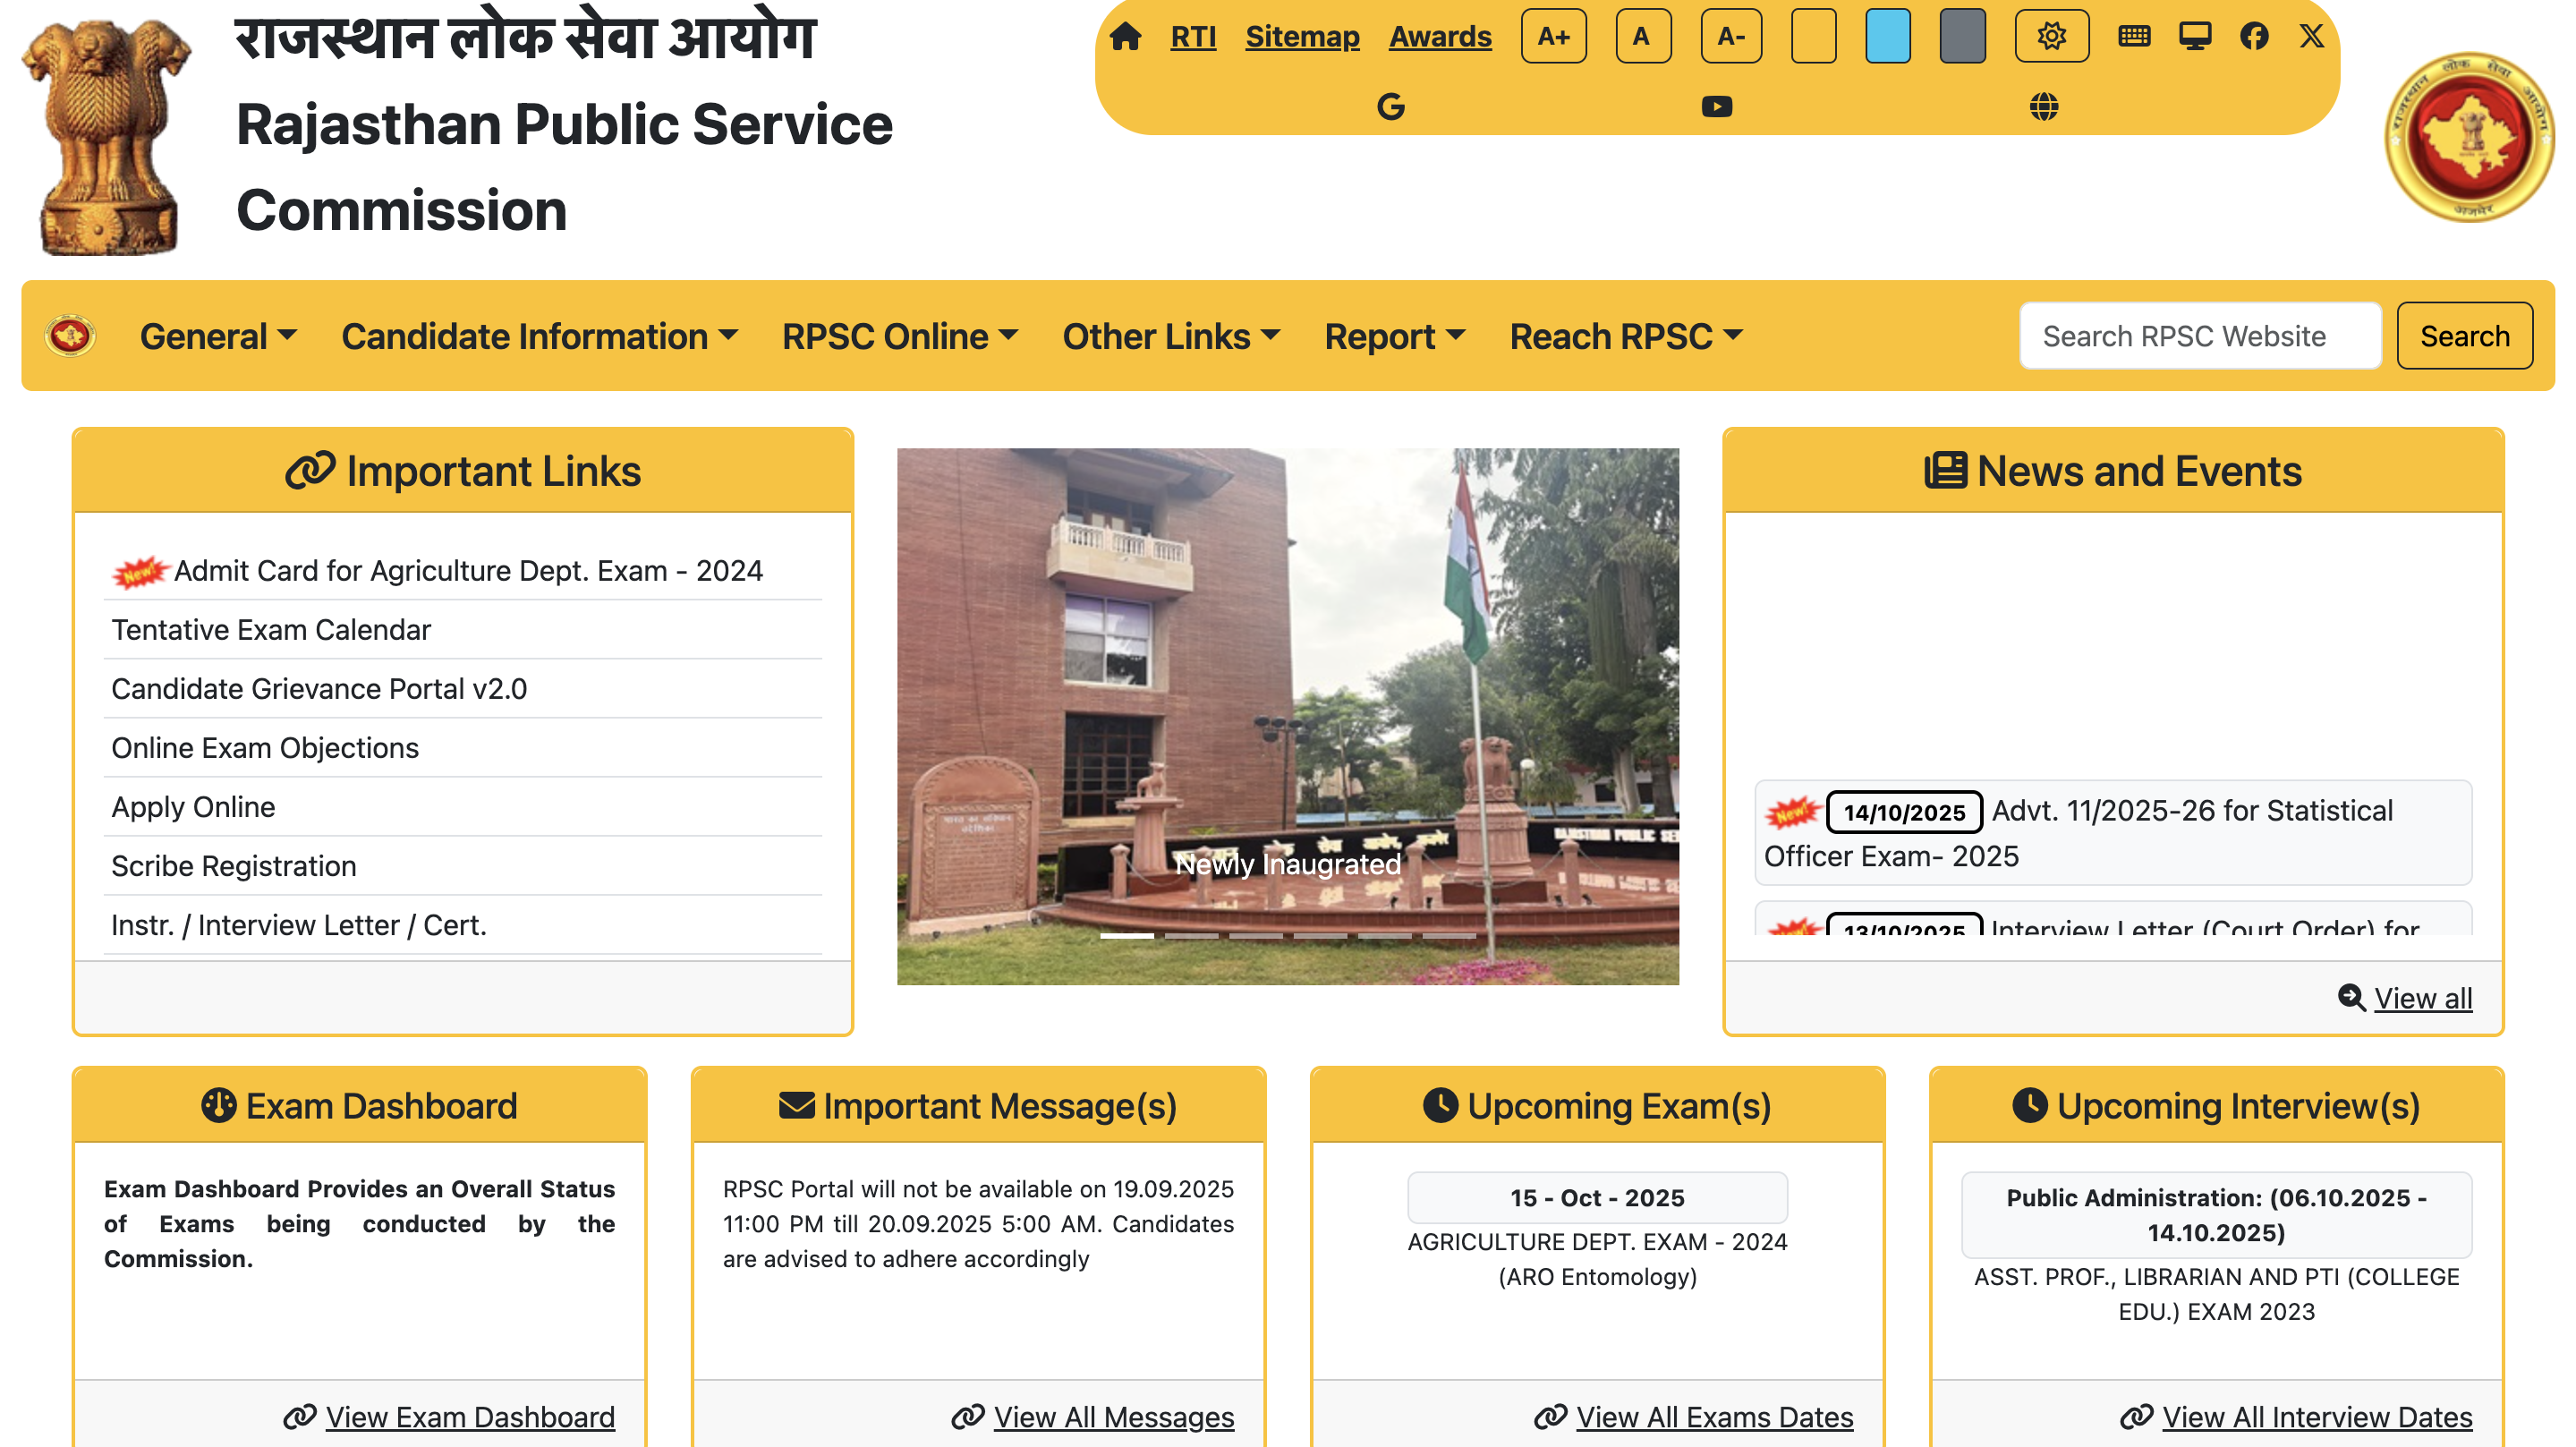Select the gray contrast theme box

(1962, 36)
